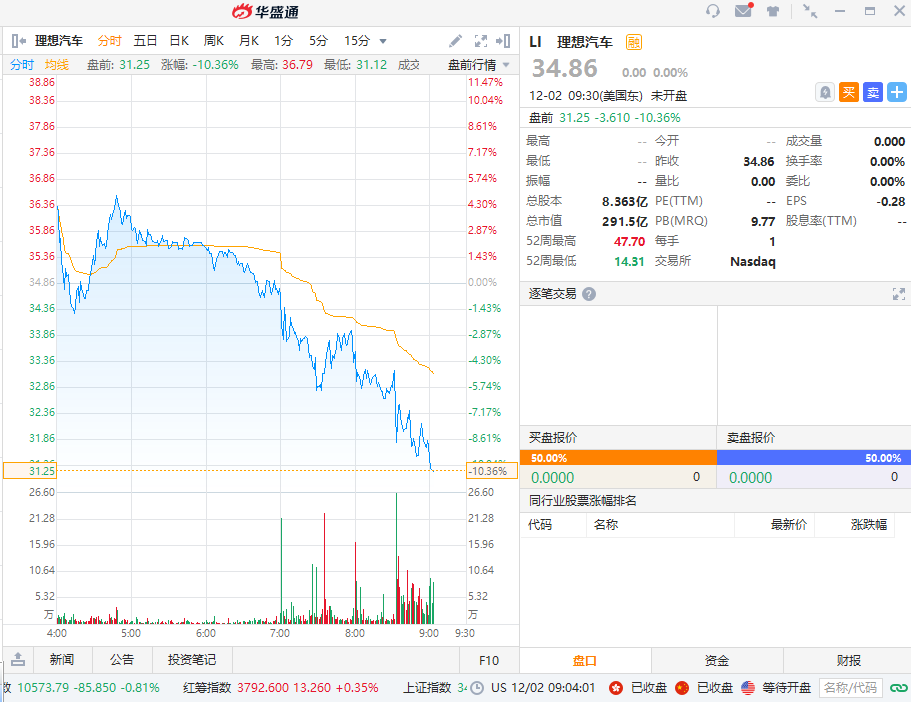
Task: Click the shrink window arrows icon
Action: (x=810, y=11)
